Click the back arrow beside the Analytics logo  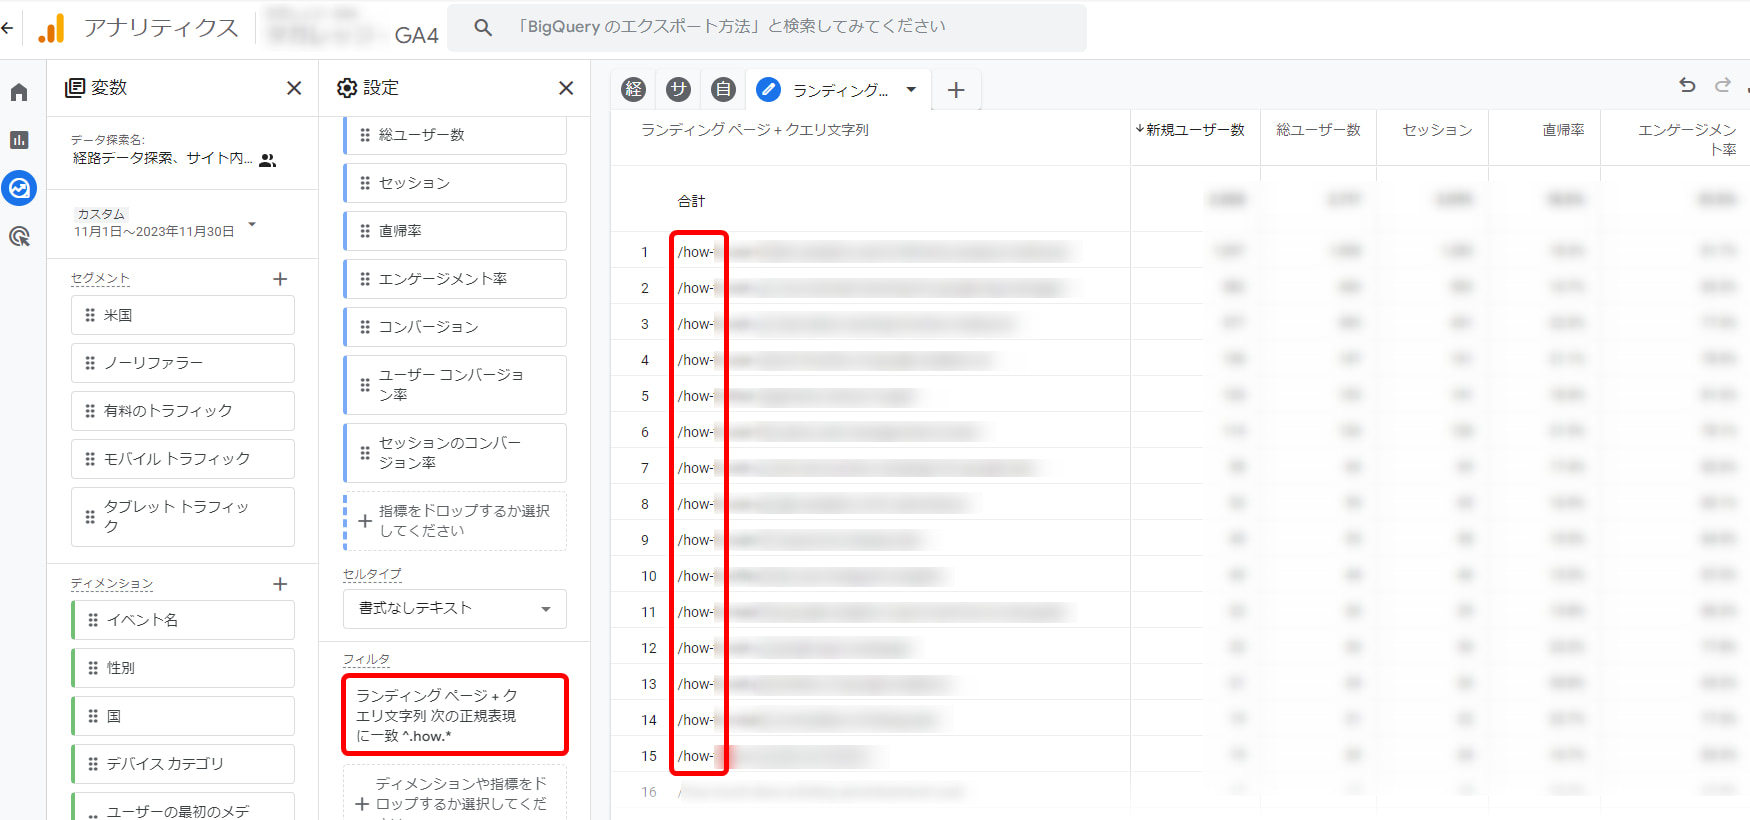pos(8,28)
